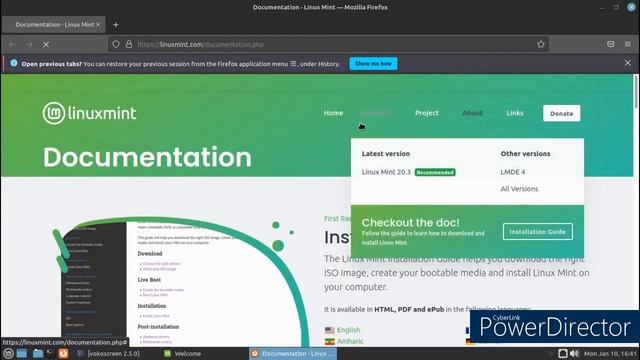This screenshot has width=640, height=360.
Task: Open the volume speaker icon
Action: coord(574,353)
